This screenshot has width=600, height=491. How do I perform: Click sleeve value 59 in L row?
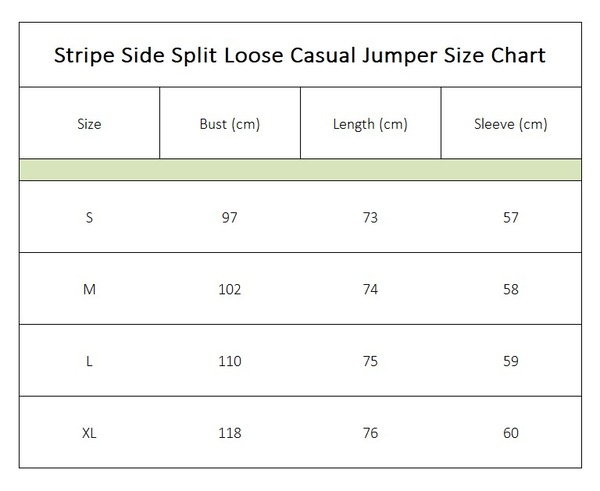coord(511,361)
